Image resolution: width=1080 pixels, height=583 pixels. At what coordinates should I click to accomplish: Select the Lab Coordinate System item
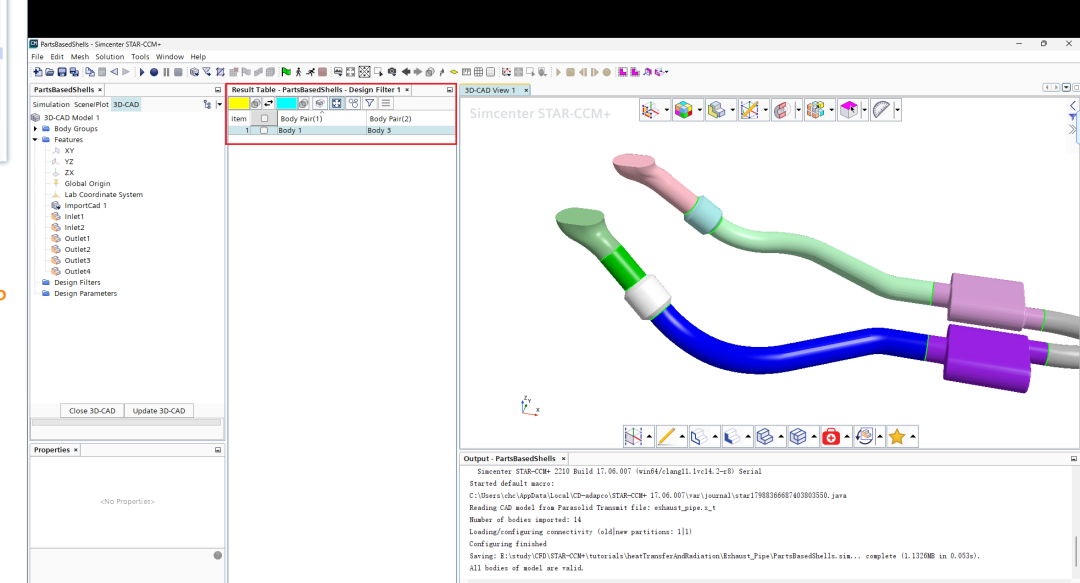pyautogui.click(x=103, y=194)
